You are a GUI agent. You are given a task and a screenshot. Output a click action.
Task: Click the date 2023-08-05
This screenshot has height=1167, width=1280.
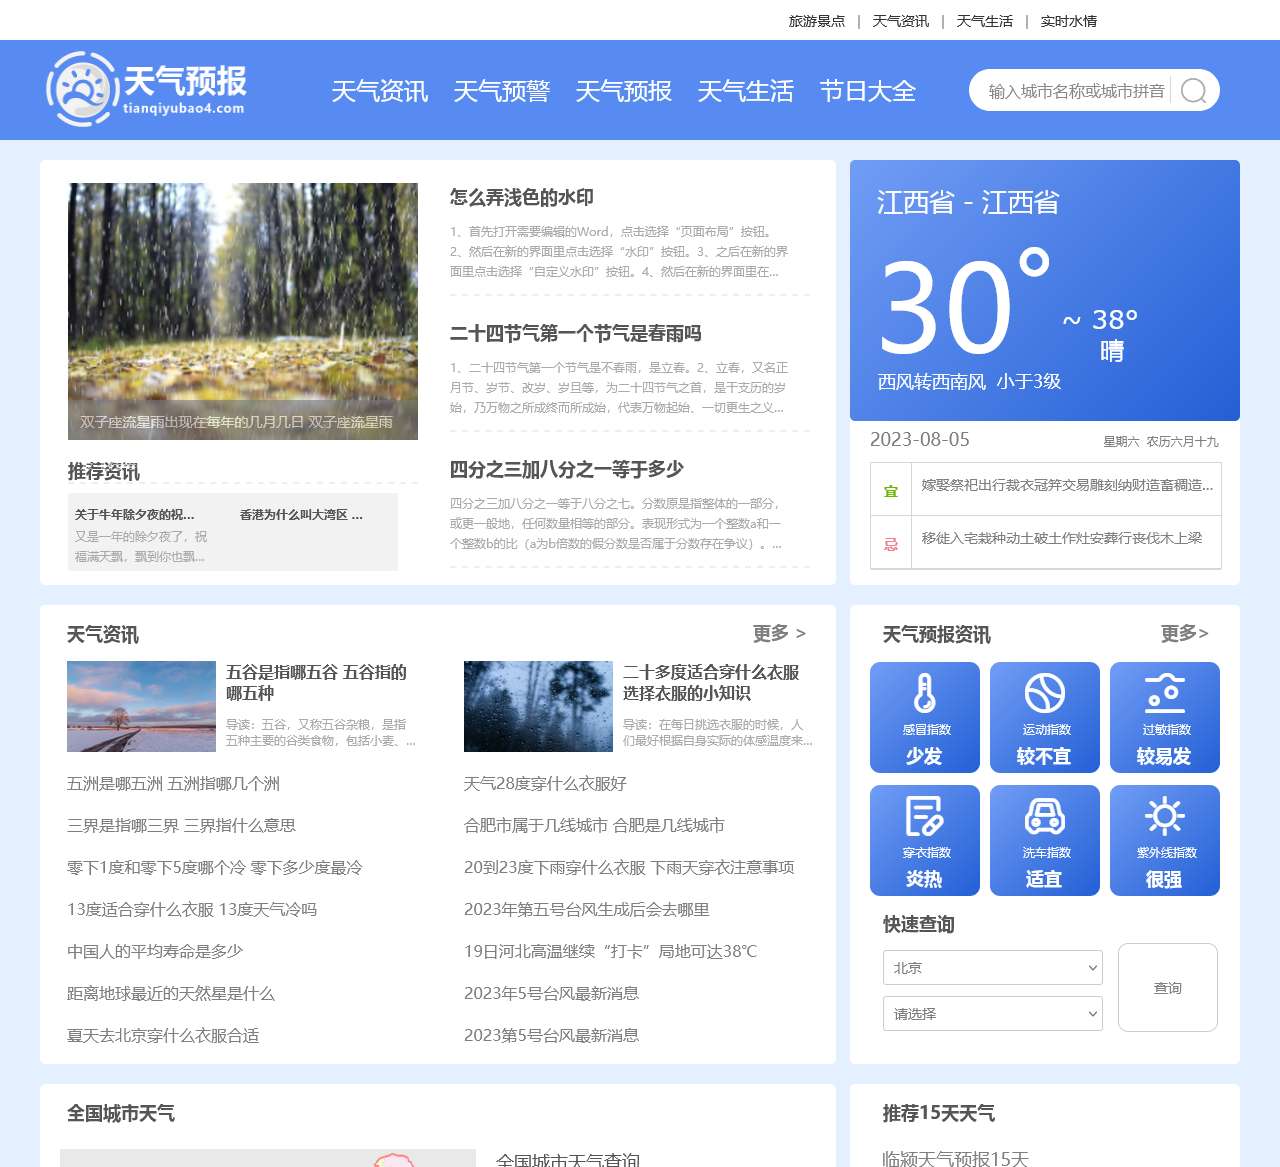(920, 439)
